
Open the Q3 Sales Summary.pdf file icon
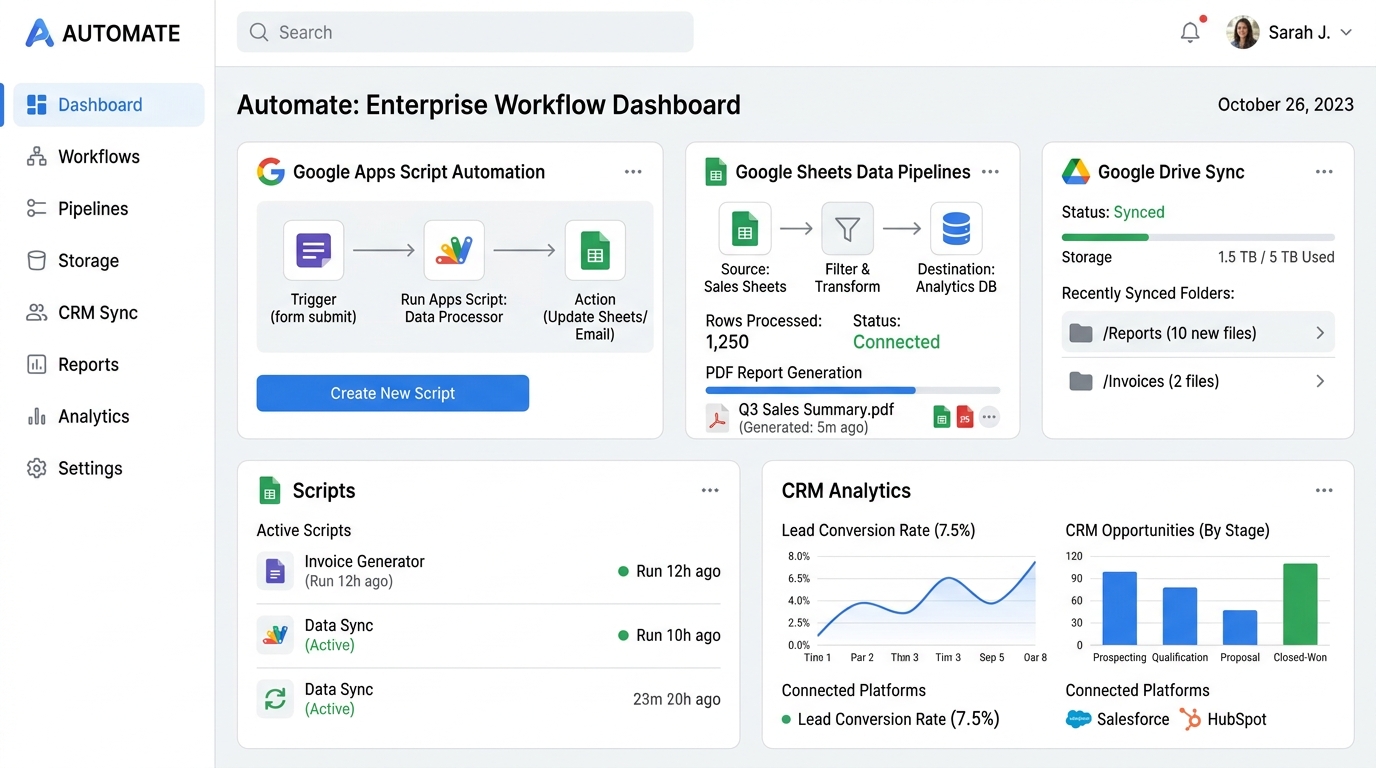coord(718,418)
